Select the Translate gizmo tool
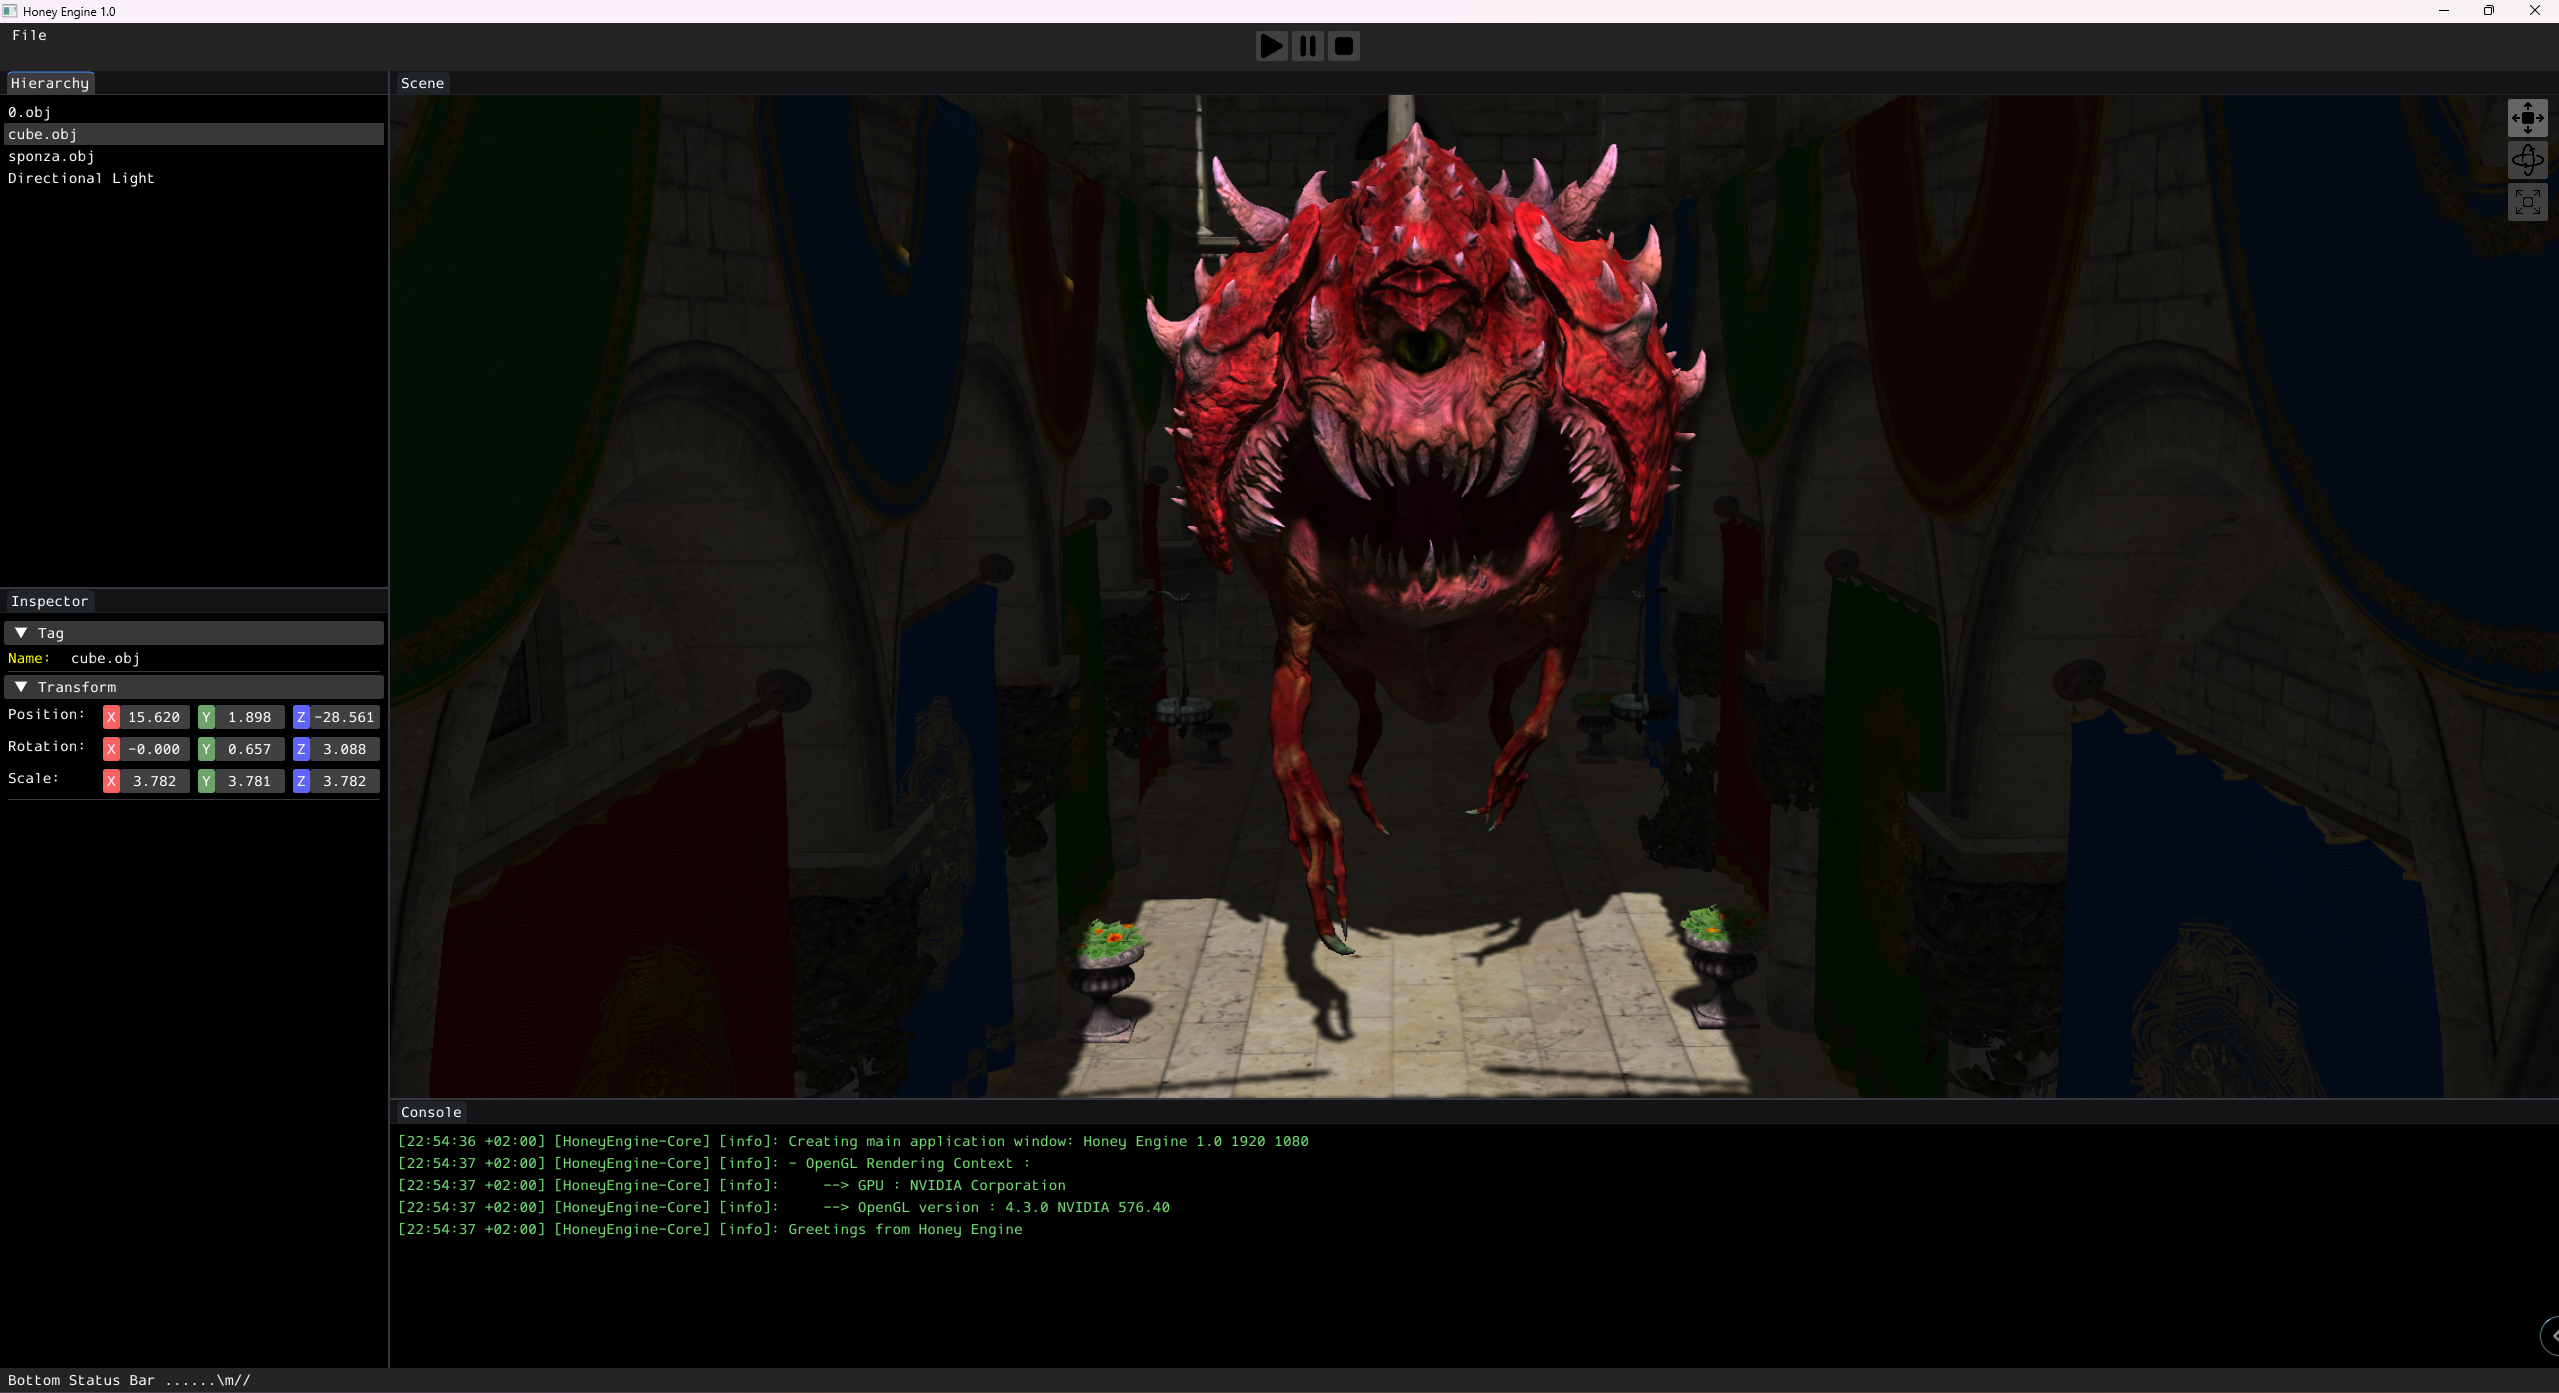Image resolution: width=2559 pixels, height=1393 pixels. tap(2527, 118)
